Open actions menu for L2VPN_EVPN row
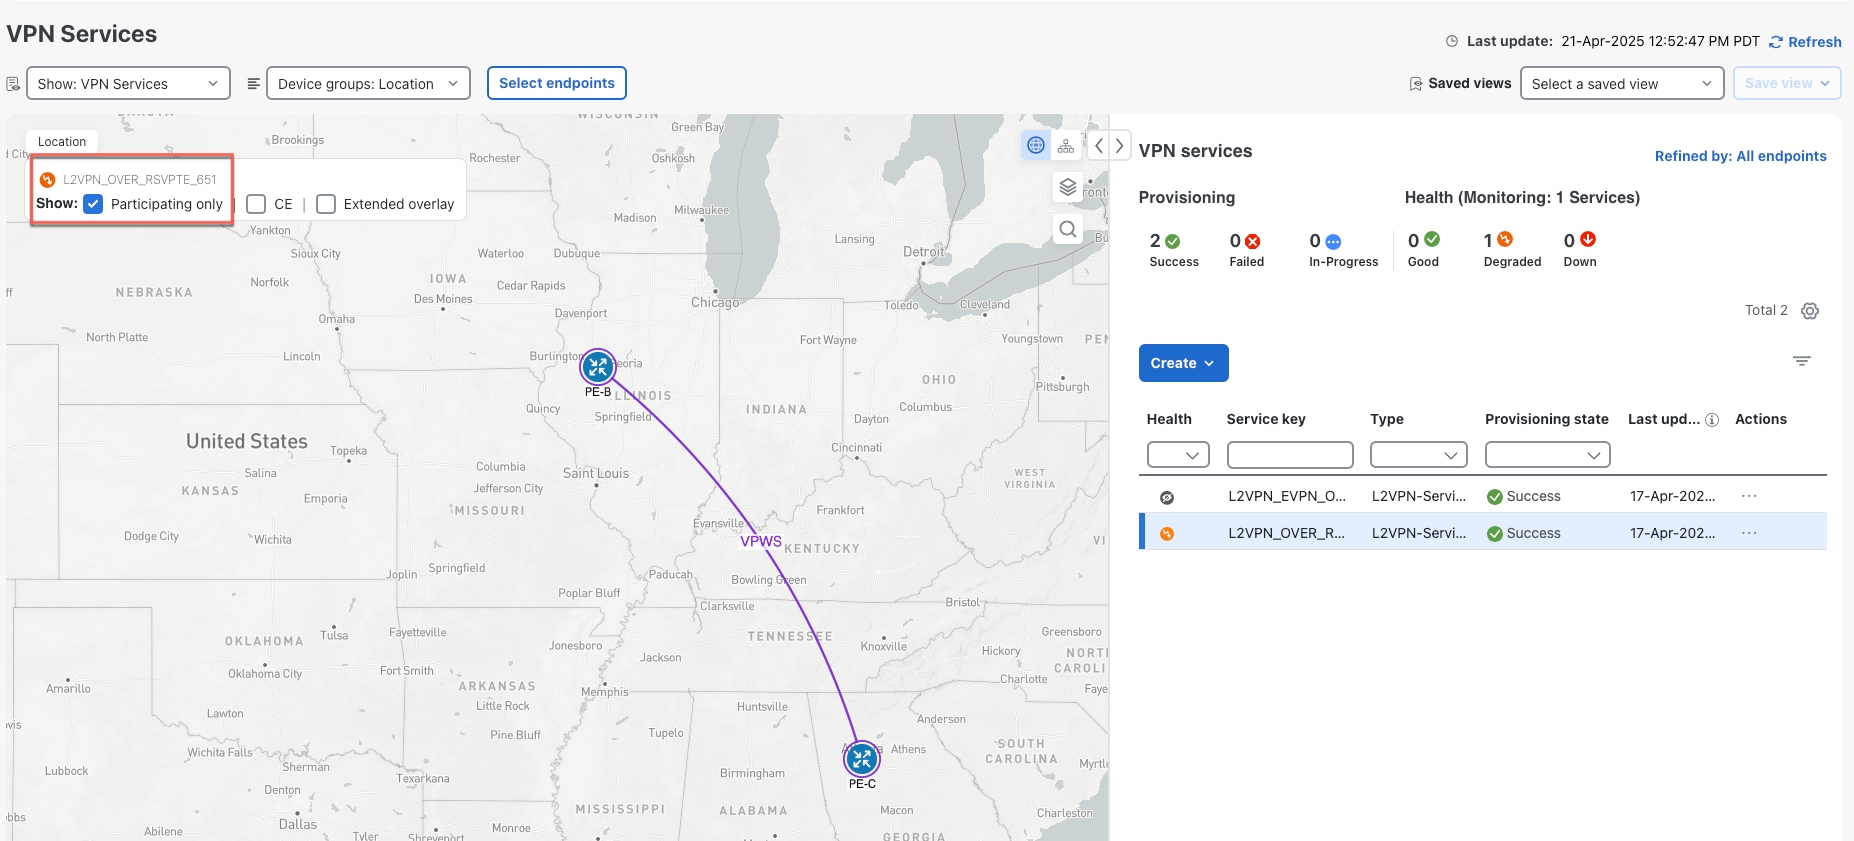The height and width of the screenshot is (841, 1854). (x=1748, y=496)
